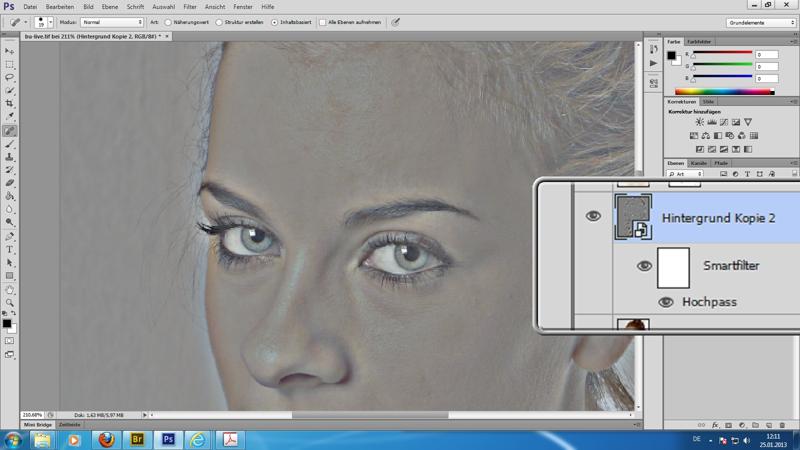Viewport: 800px width, 450px height.
Task: Open the Filter menu
Action: [190, 6]
